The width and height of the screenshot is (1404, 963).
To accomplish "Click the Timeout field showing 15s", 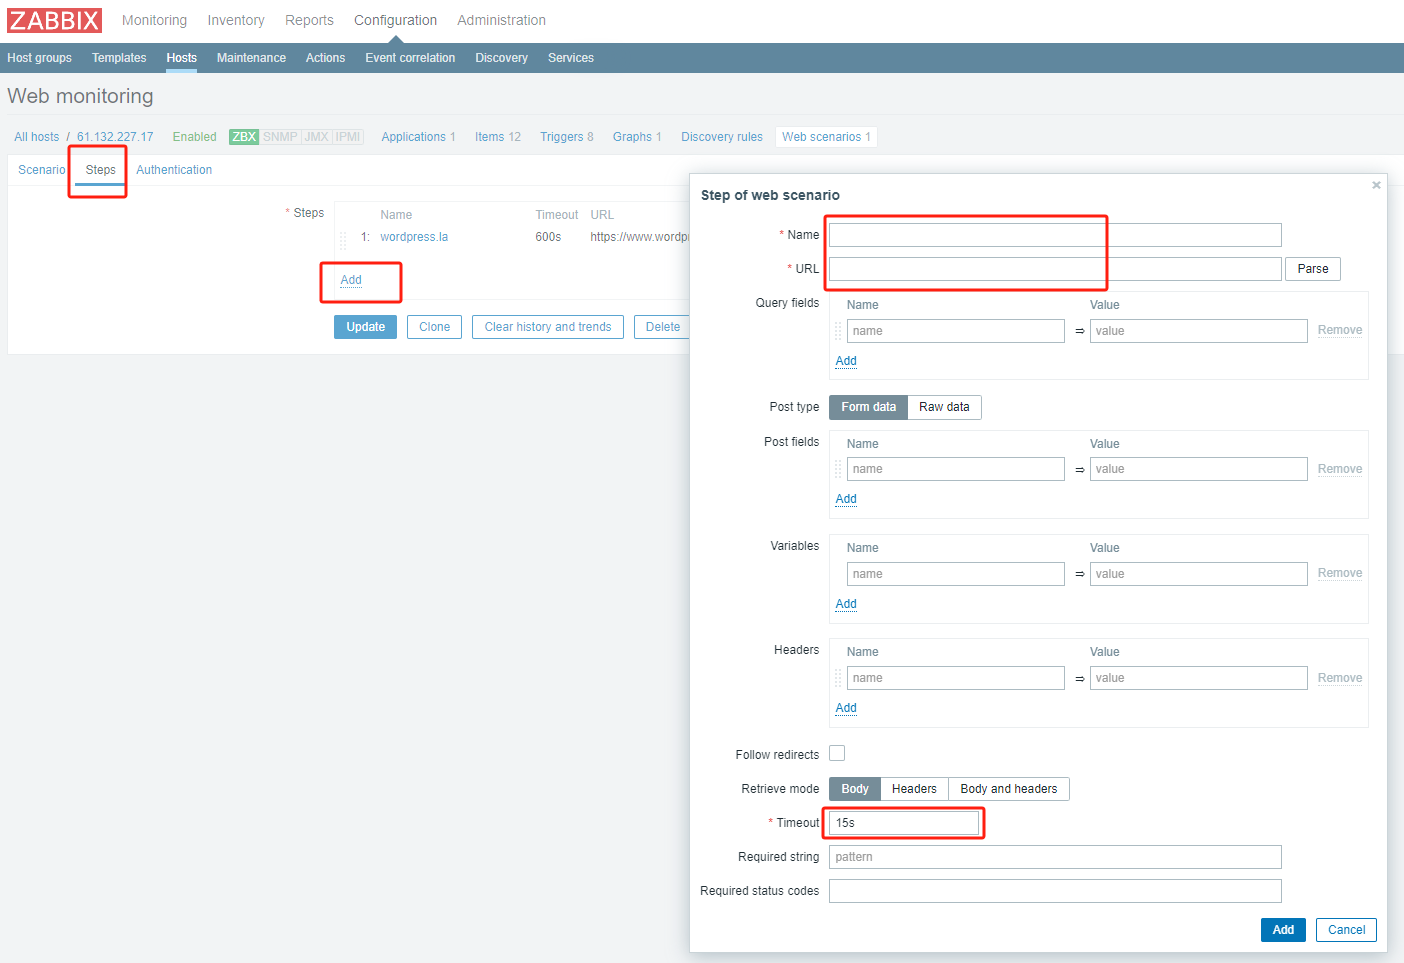I will tap(903, 823).
